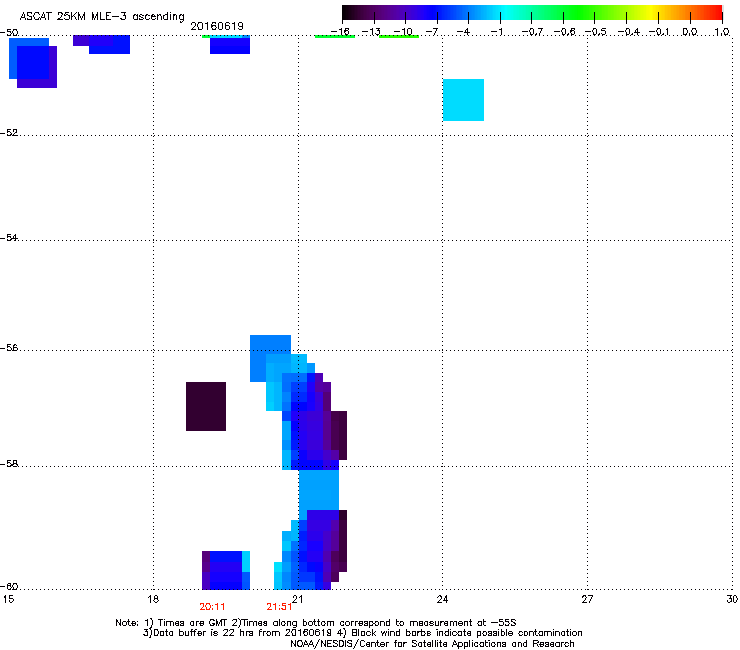Image resolution: width=740 pixels, height=650 pixels.
Task: Click the color bar label -4
Action: pyautogui.click(x=464, y=32)
